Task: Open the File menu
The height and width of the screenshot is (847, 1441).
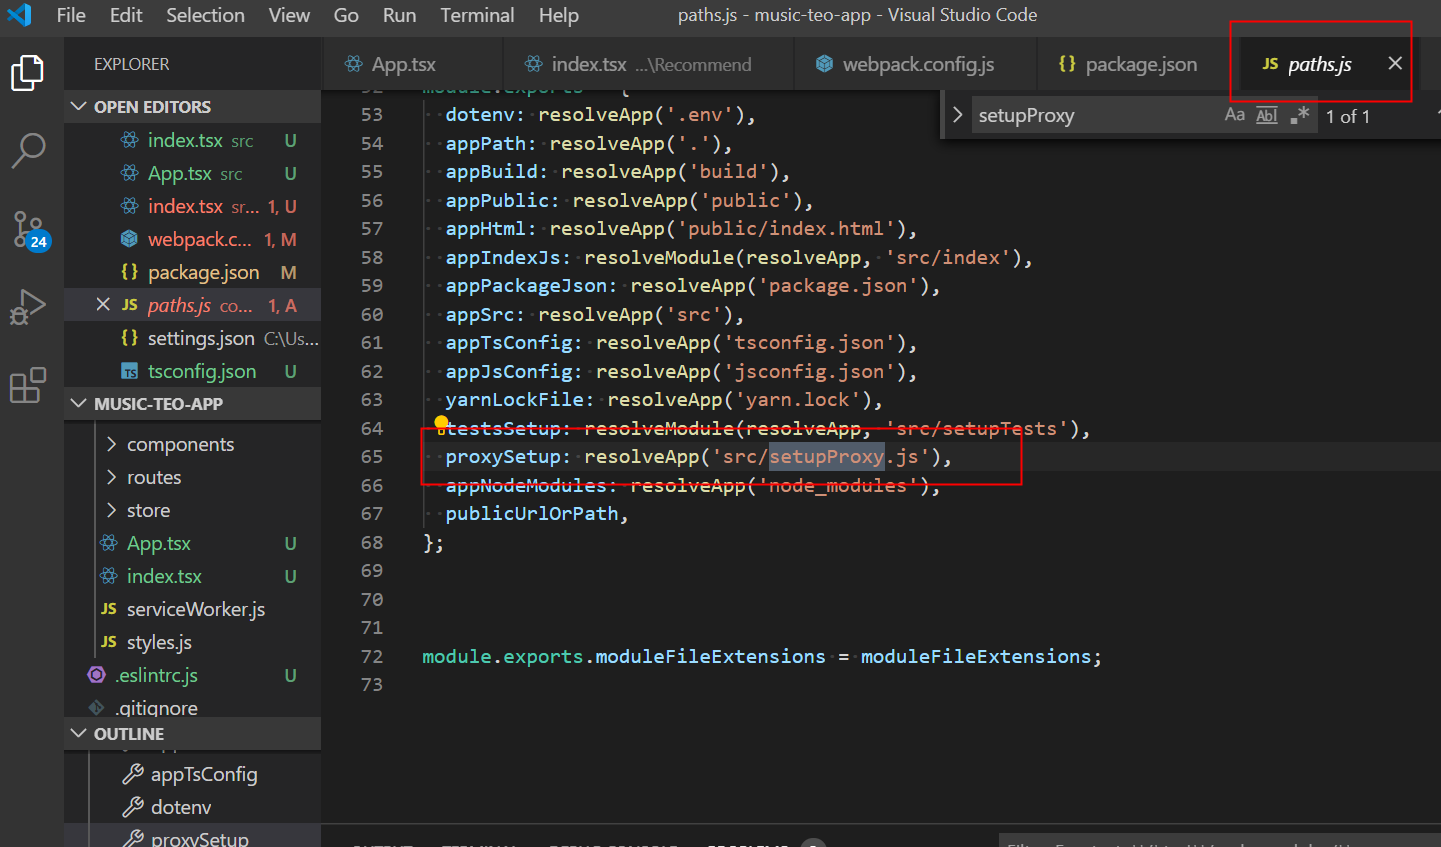Action: tap(71, 15)
